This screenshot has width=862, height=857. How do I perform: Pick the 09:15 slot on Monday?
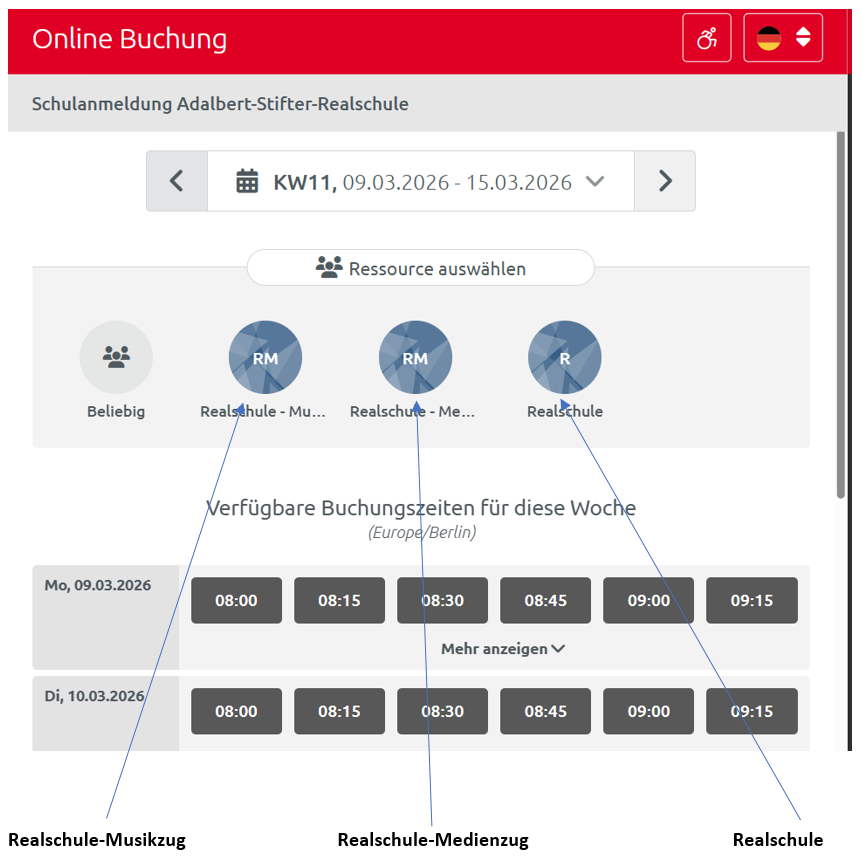751,601
